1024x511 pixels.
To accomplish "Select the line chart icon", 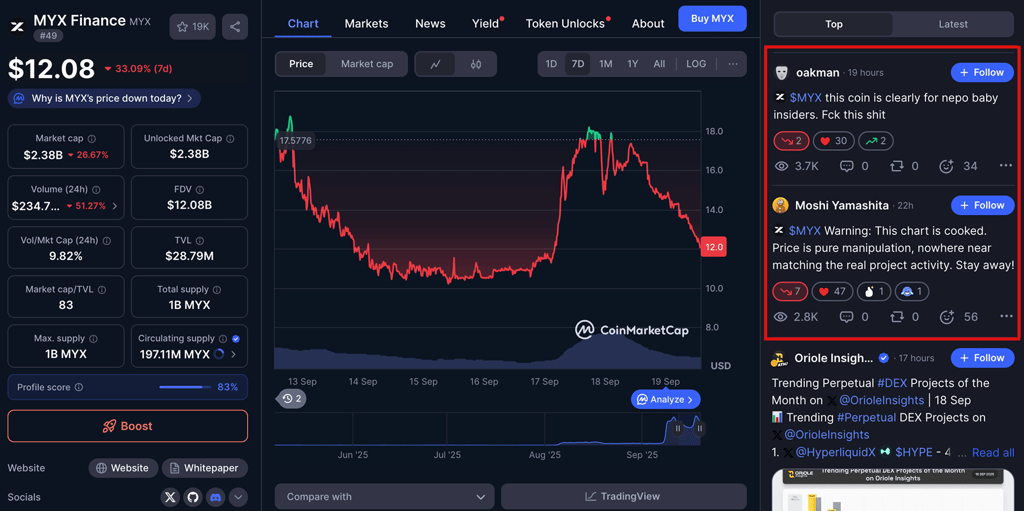I will [x=436, y=64].
